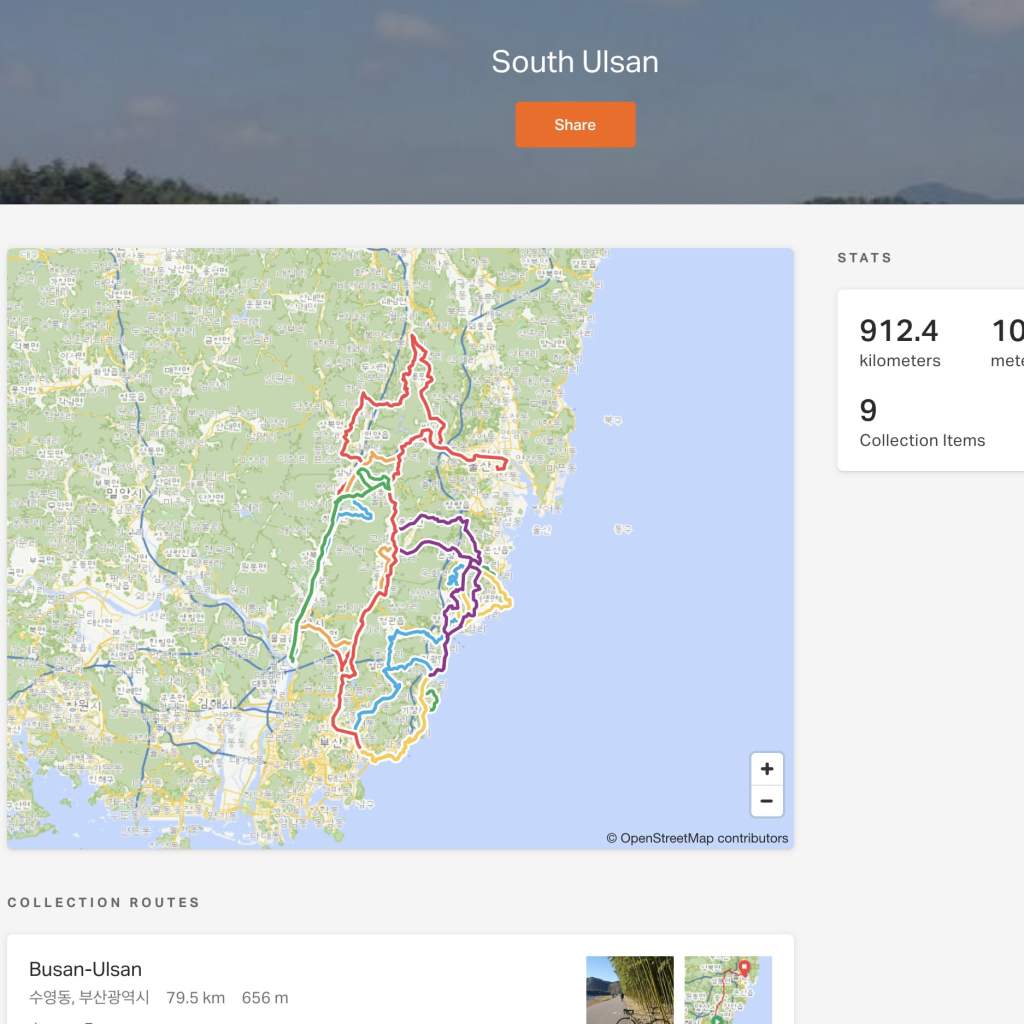Open the Busan-Ulsan route title
The width and height of the screenshot is (1024, 1024).
85,969
